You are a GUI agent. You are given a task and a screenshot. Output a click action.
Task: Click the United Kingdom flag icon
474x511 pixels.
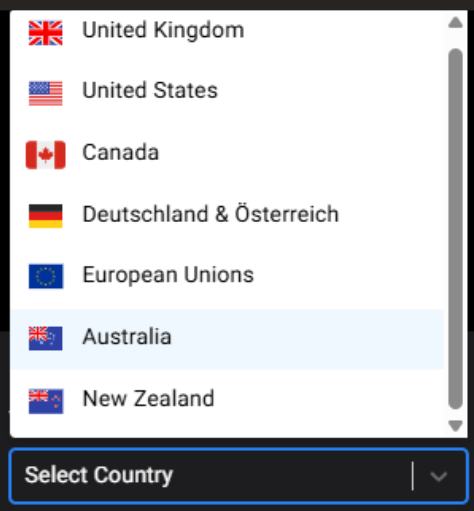[46, 33]
